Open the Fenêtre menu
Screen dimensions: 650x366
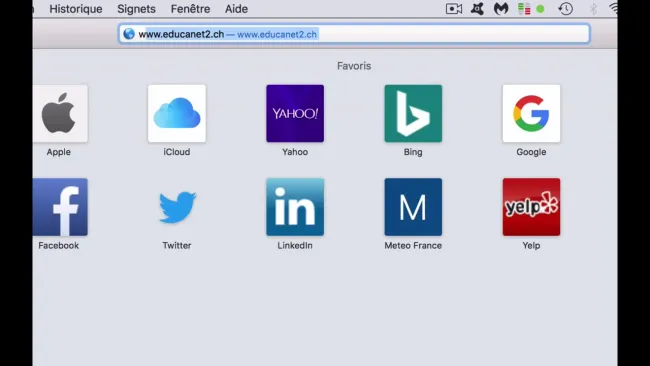[190, 9]
